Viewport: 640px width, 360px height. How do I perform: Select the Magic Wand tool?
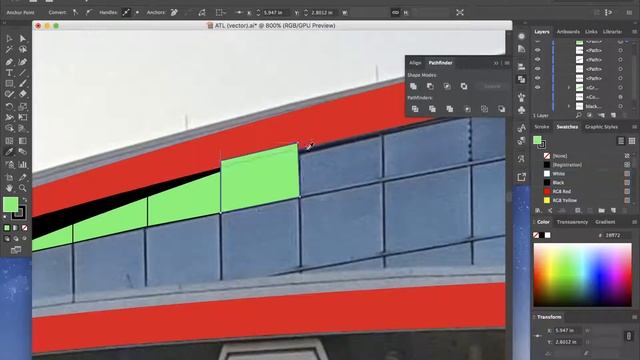tap(9, 49)
